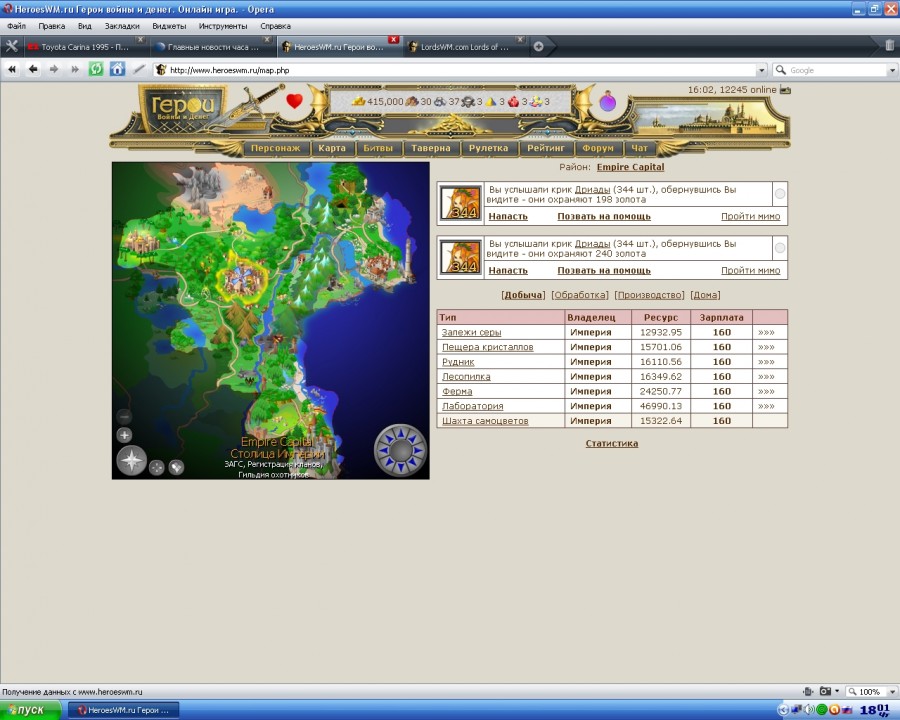The image size is (900, 720).
Task: Click the purple mana potion icon
Action: (x=608, y=102)
